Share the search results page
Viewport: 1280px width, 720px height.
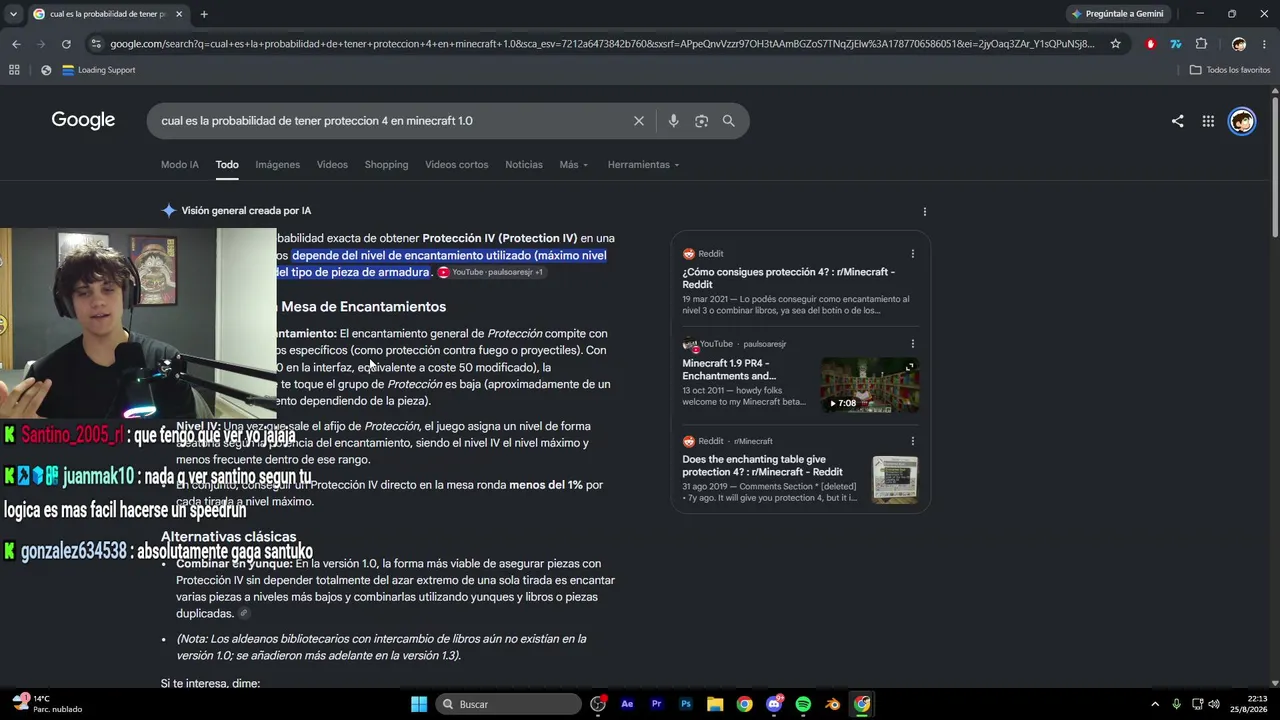click(x=1177, y=121)
